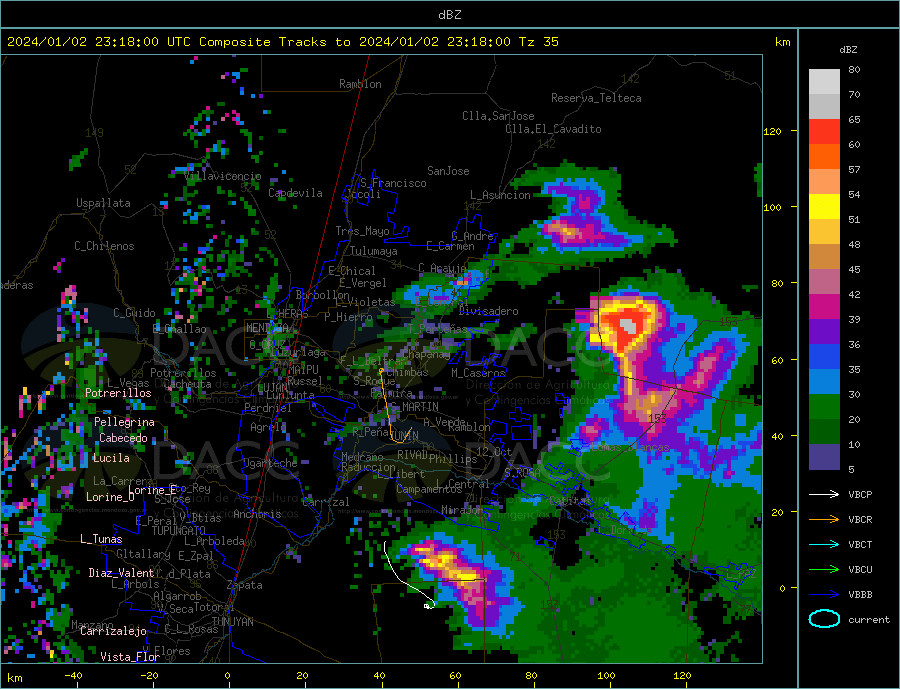Image resolution: width=900 pixels, height=689 pixels.
Task: Click the Phillips place label
Action: pos(453,459)
